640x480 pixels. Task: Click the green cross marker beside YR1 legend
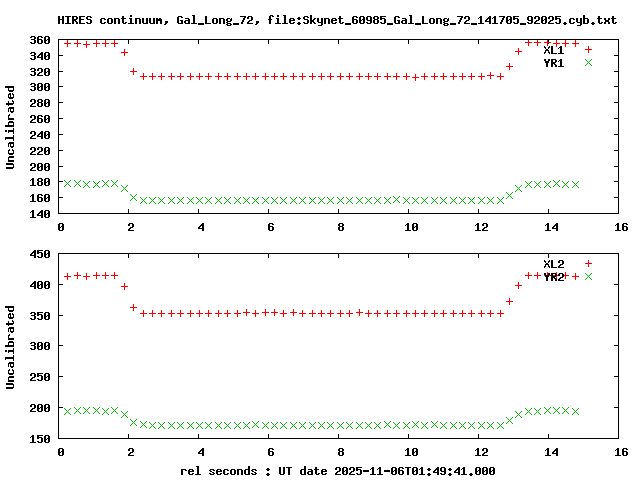click(588, 62)
